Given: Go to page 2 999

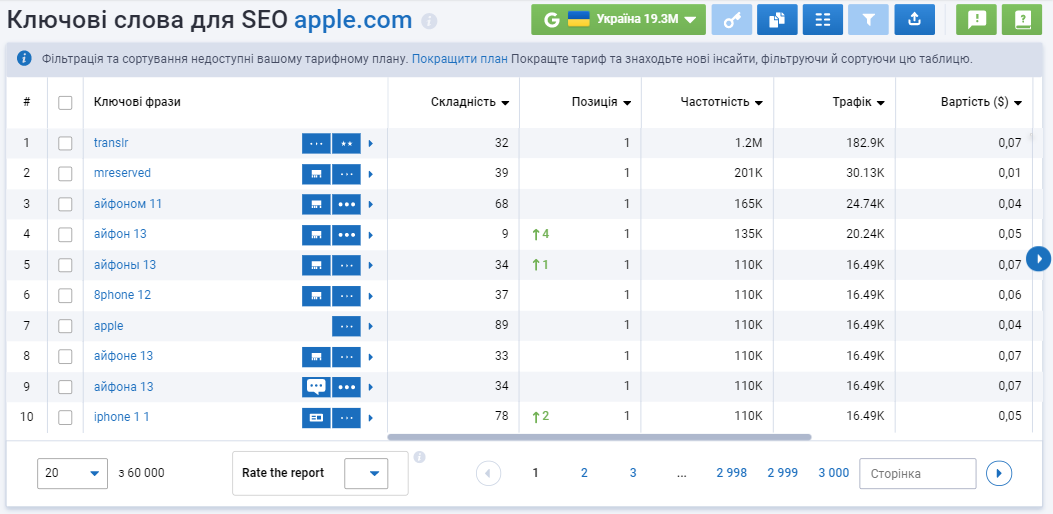Looking at the screenshot, I should (x=782, y=473).
